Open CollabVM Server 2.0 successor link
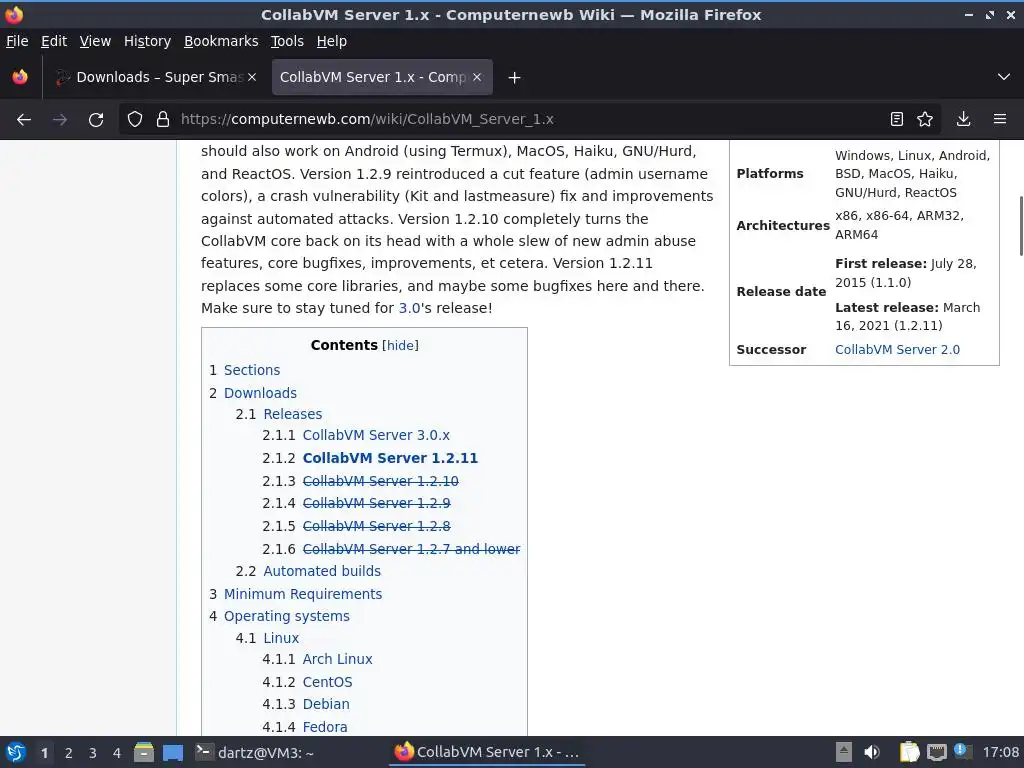The image size is (1024, 768). (x=897, y=349)
